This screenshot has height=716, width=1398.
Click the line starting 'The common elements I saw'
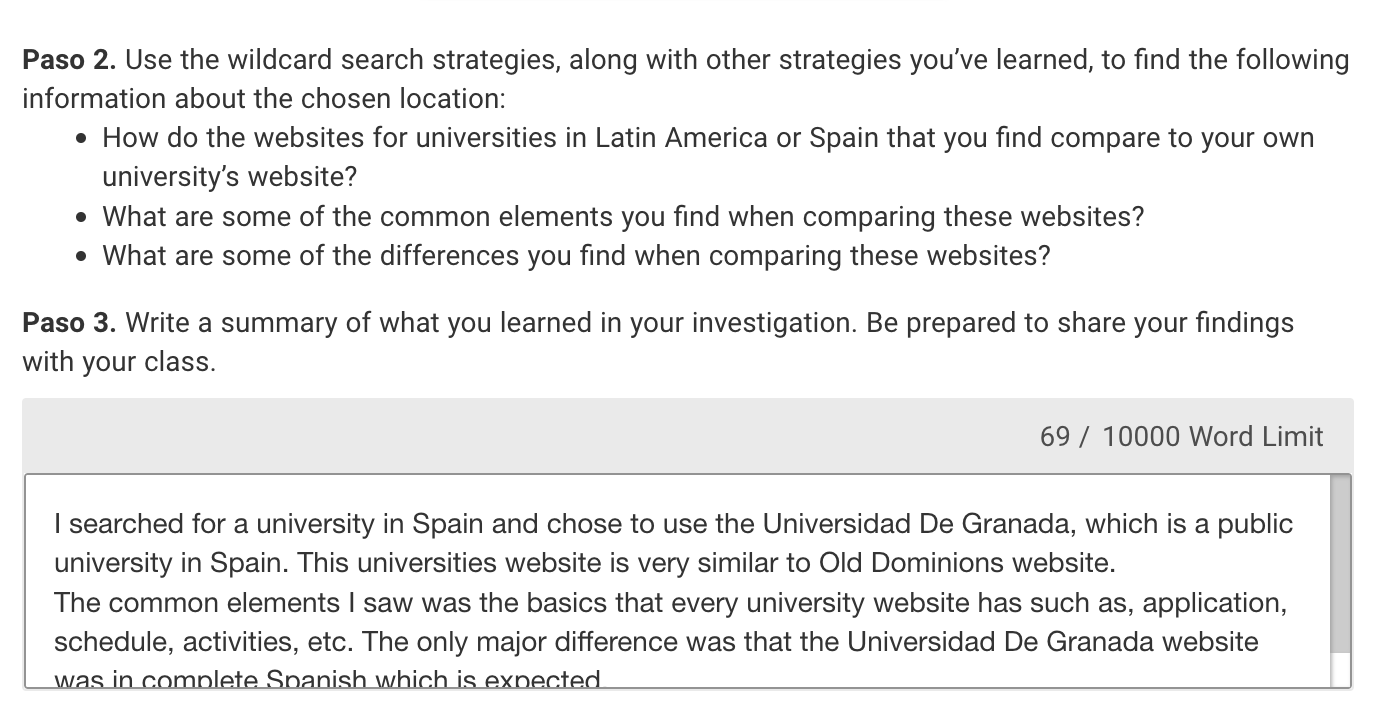(671, 603)
